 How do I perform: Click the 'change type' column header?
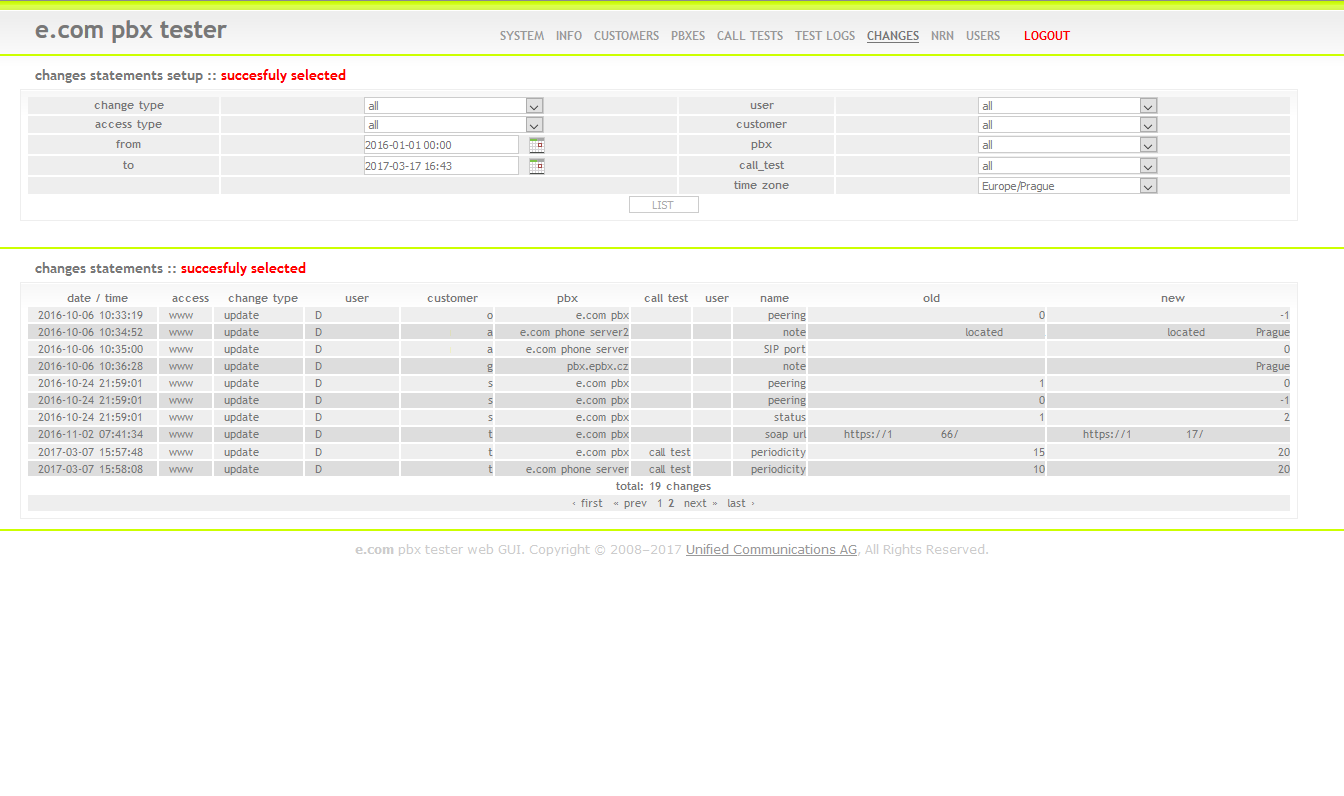(263, 298)
